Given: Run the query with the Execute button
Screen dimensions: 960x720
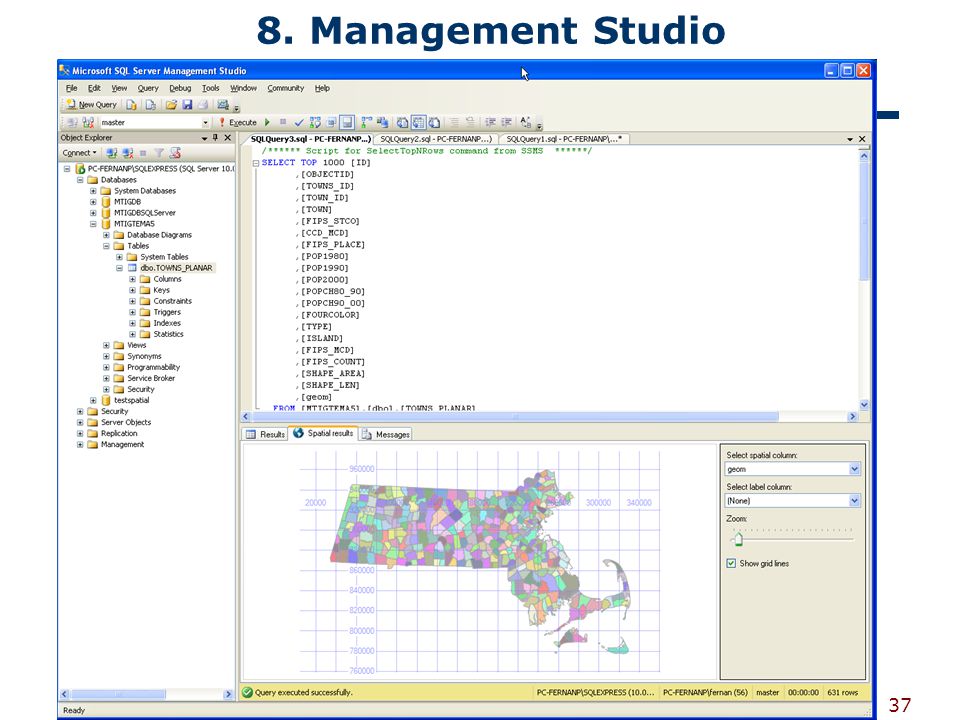Looking at the screenshot, I should click(238, 122).
